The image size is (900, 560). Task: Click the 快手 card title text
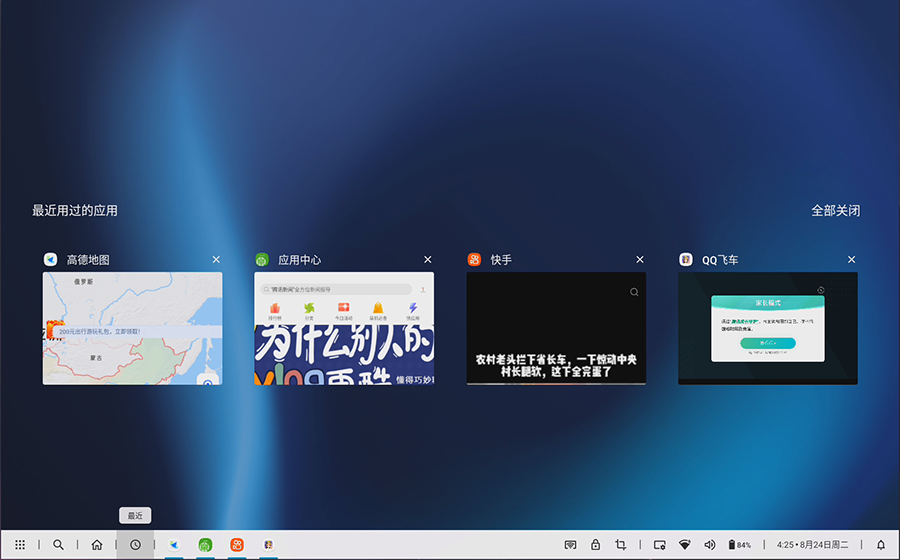[x=501, y=260]
